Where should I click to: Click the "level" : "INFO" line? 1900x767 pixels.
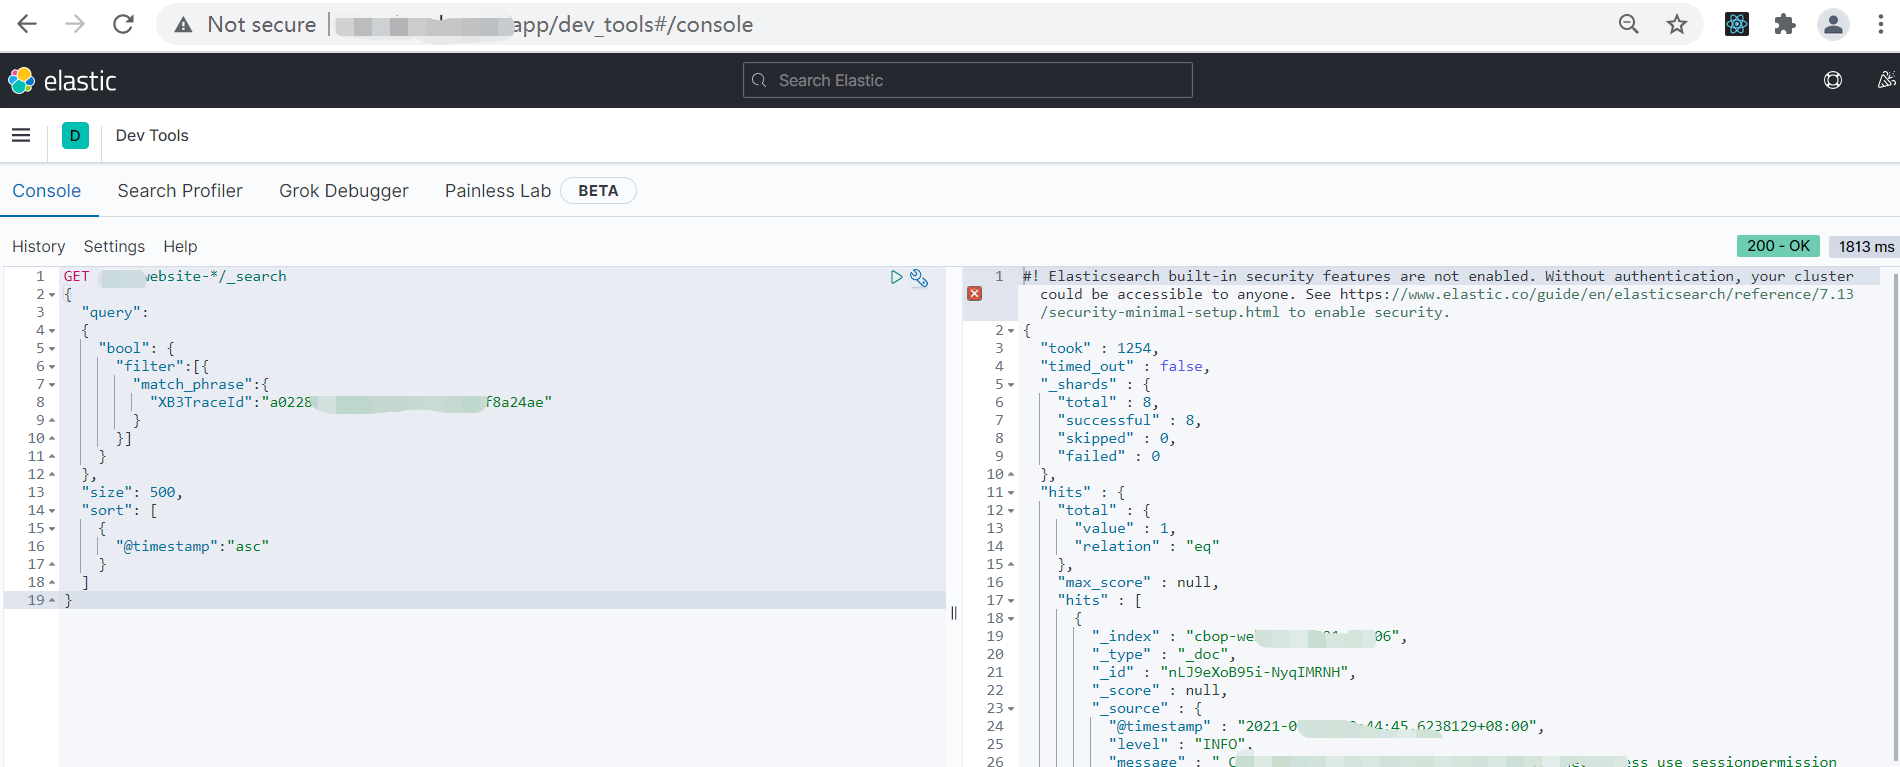[1181, 744]
